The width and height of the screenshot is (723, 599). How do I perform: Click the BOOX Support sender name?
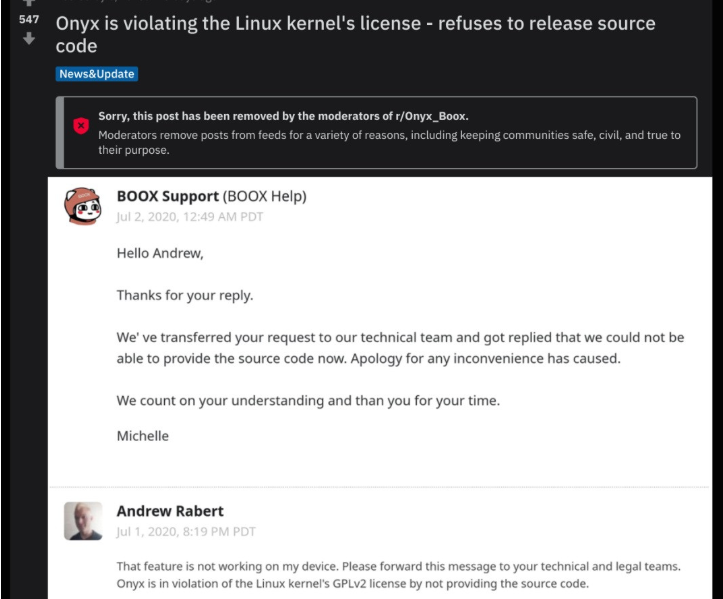[x=167, y=196]
